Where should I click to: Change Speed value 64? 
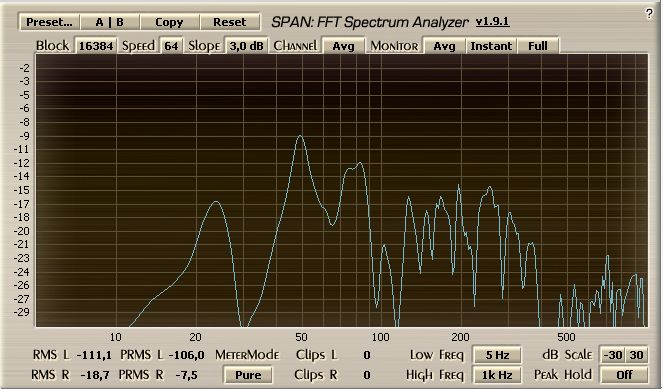pyautogui.click(x=171, y=46)
